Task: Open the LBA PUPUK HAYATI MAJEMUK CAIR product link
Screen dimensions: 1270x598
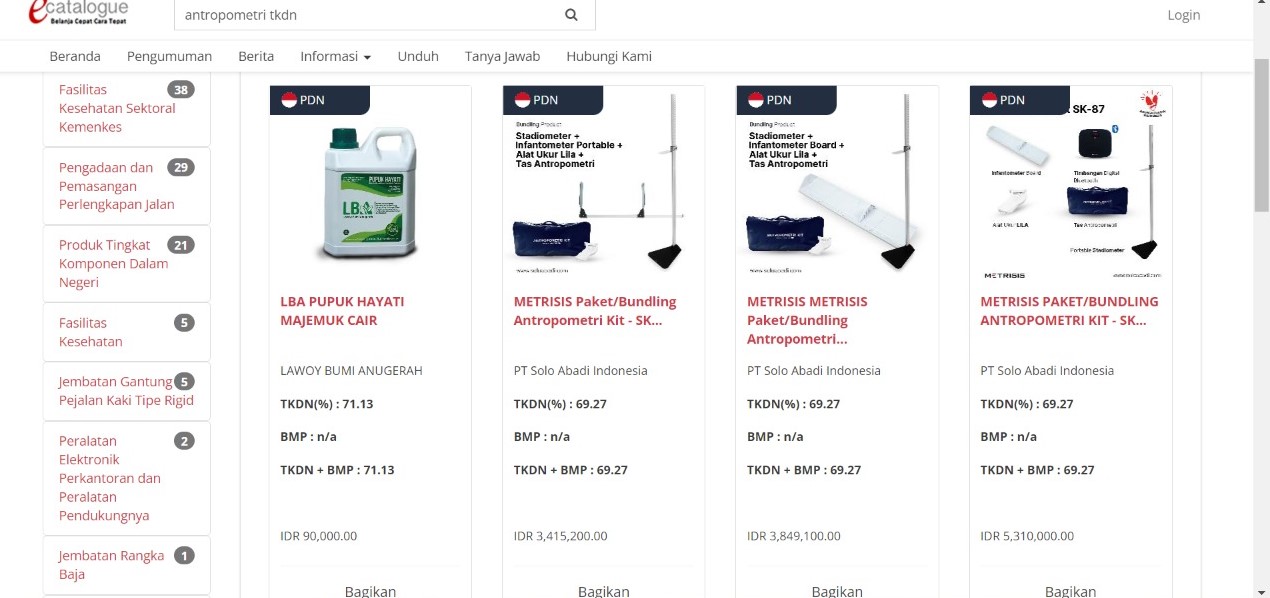Action: pos(343,311)
